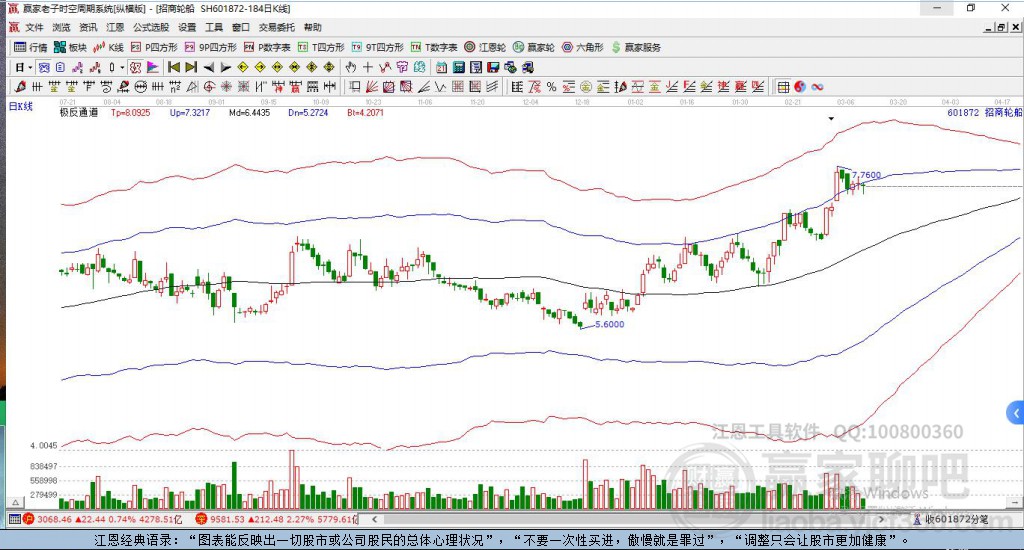Screen dimensions: 1024x550
Task: Click the 5.6000 low price label
Action: (609, 324)
